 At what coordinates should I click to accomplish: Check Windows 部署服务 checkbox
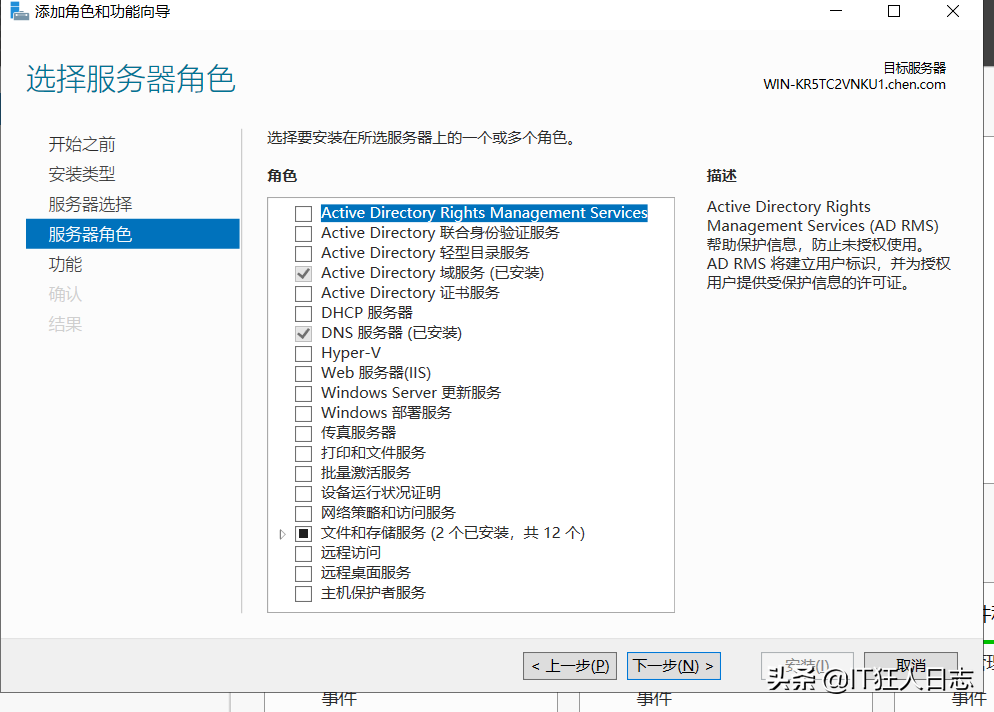[x=304, y=413]
